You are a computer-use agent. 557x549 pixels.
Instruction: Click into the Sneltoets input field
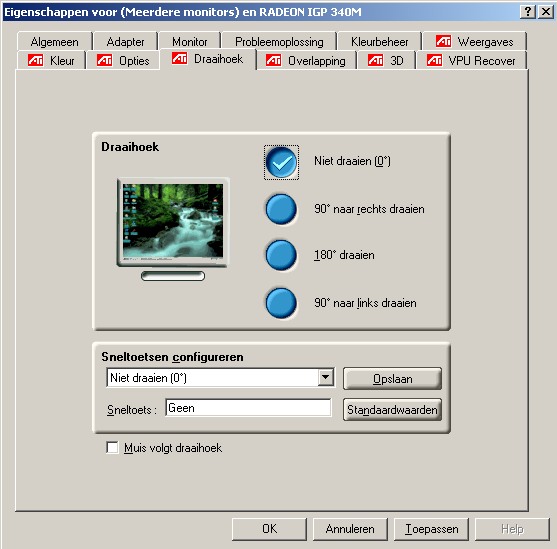248,408
